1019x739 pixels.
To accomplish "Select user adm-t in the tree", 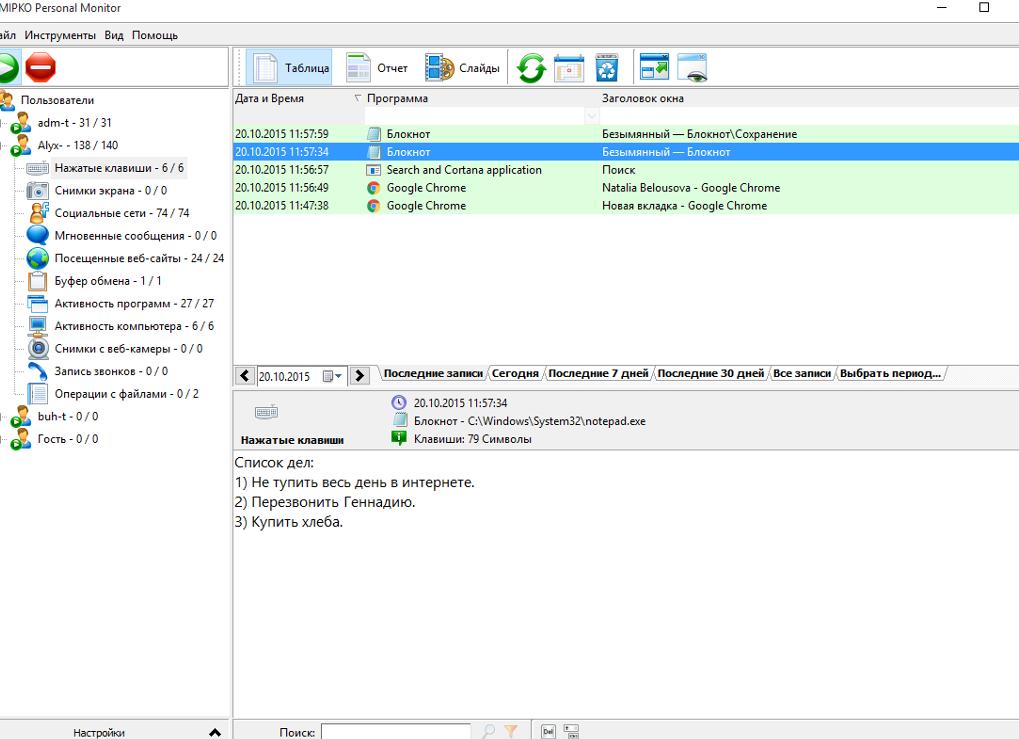I will click(75, 123).
